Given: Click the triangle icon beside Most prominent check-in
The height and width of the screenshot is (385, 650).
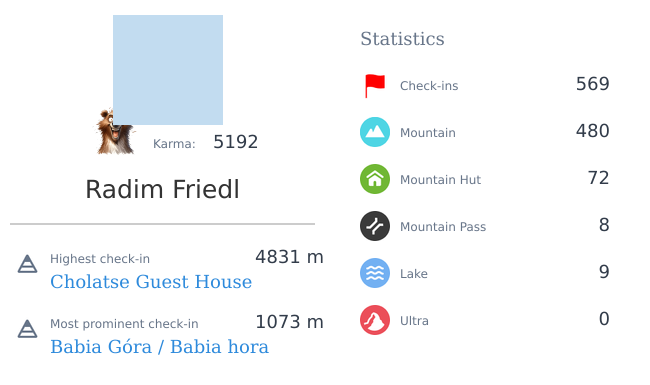Looking at the screenshot, I should point(27,329).
